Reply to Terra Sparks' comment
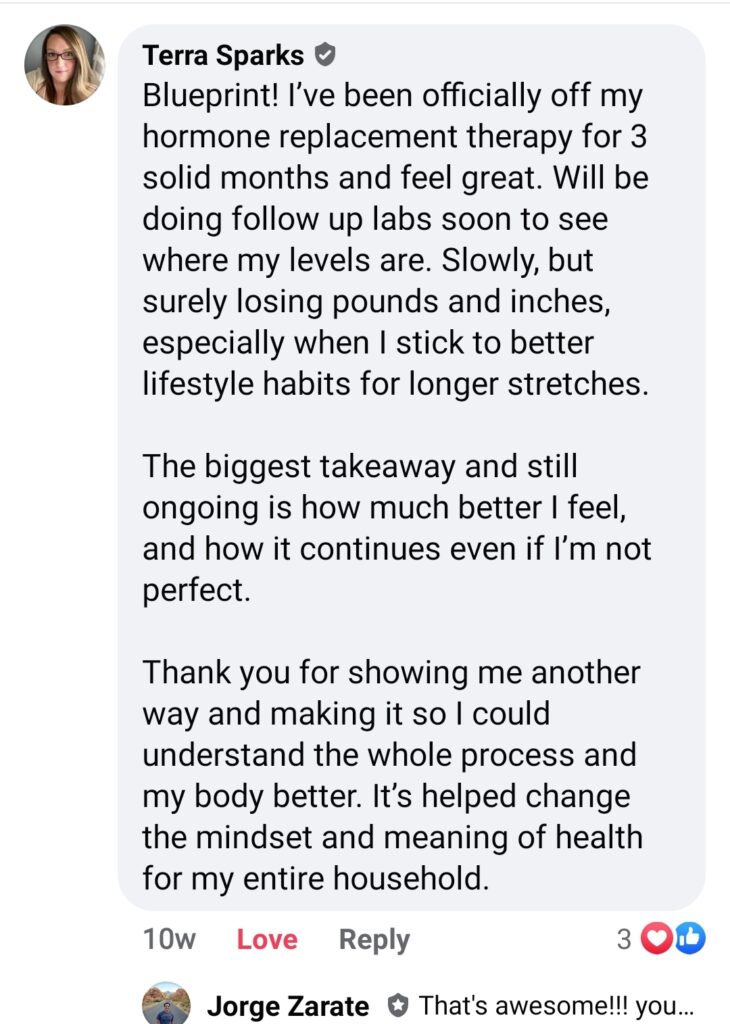This screenshot has width=730, height=1024. (374, 939)
